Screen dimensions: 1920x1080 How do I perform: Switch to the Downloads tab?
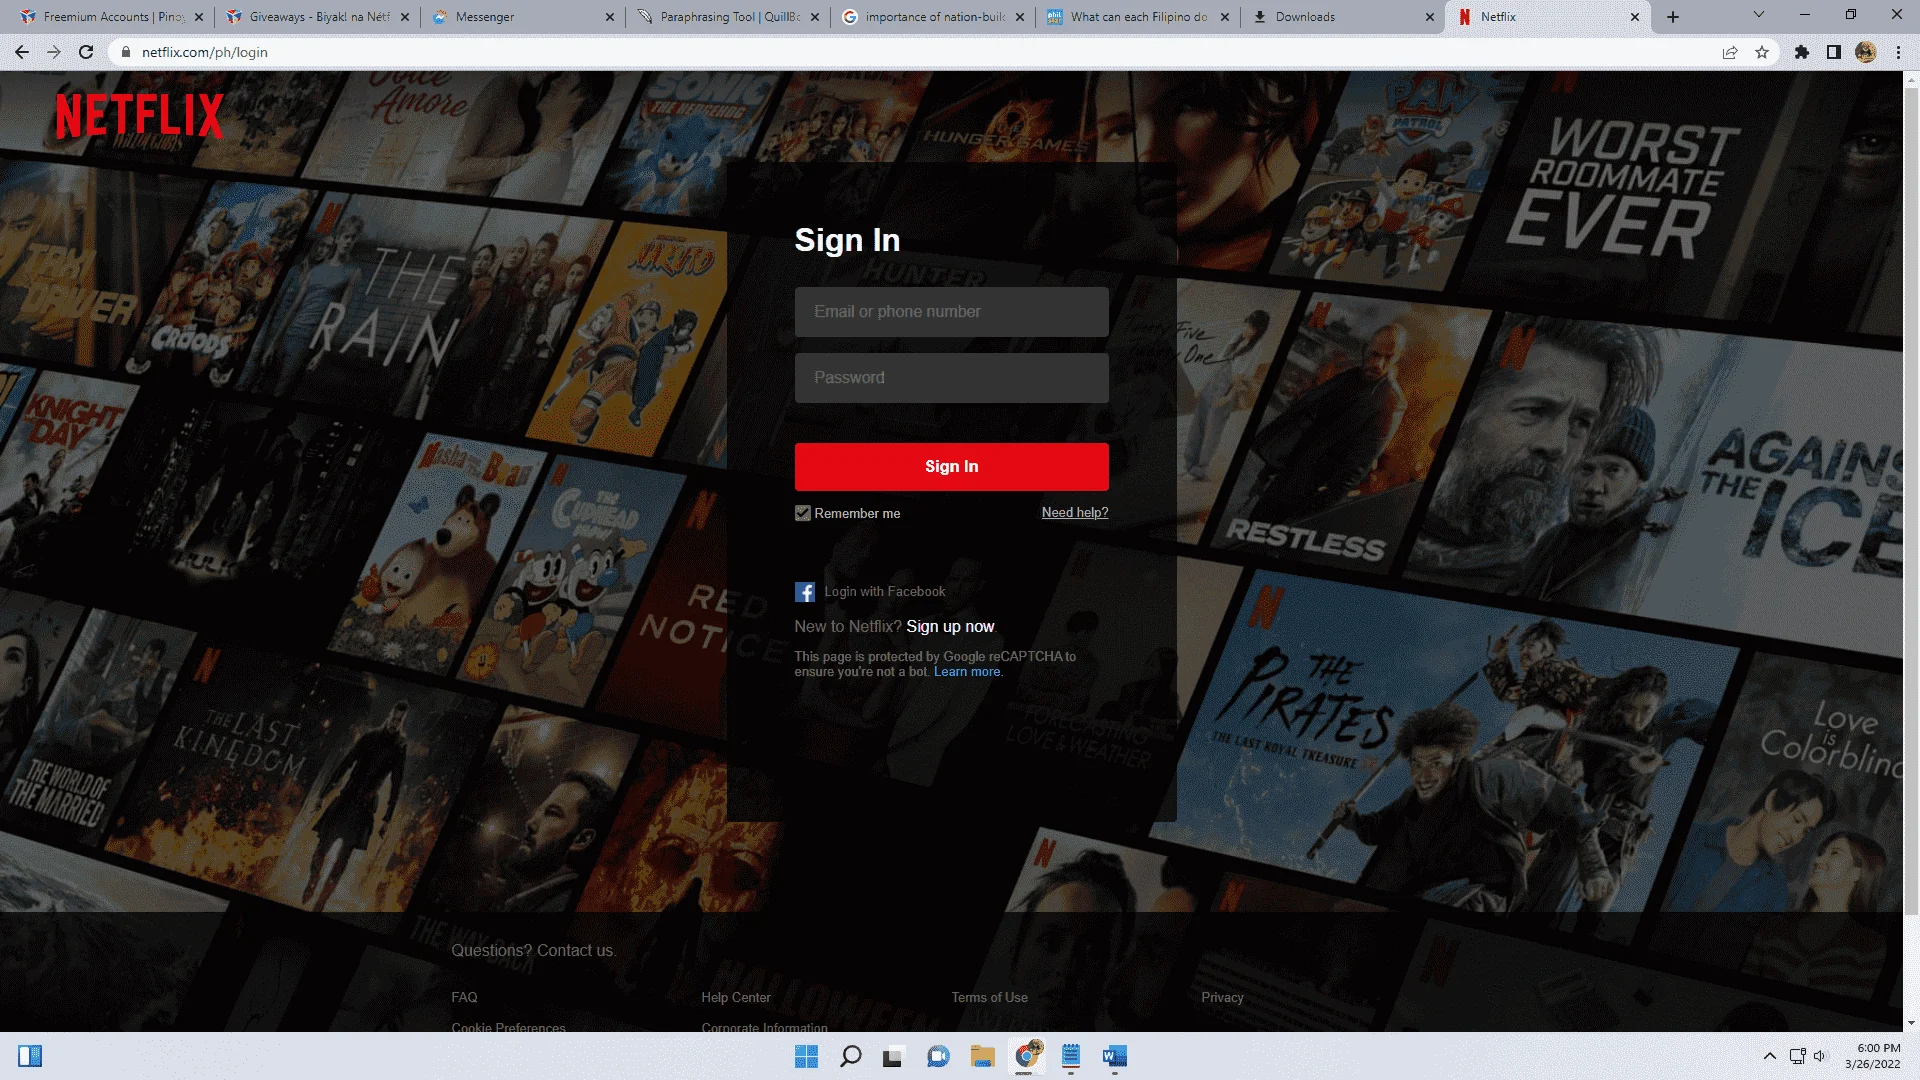(1343, 17)
